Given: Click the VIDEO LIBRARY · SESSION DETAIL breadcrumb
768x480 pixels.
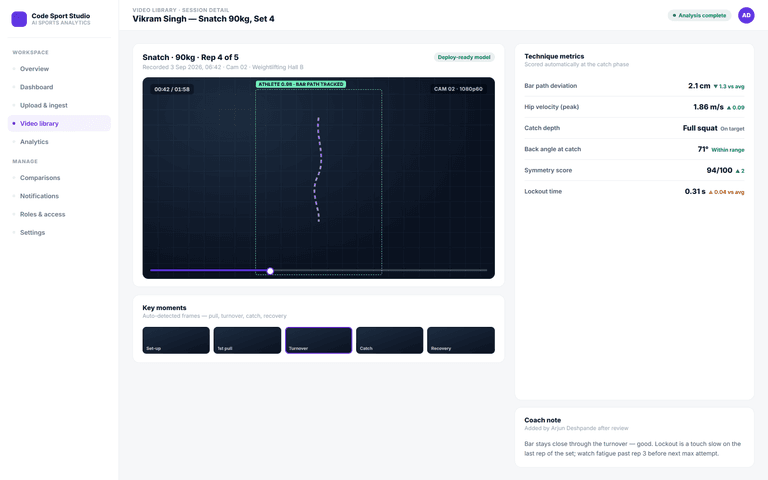Looking at the screenshot, I should (x=180, y=10).
